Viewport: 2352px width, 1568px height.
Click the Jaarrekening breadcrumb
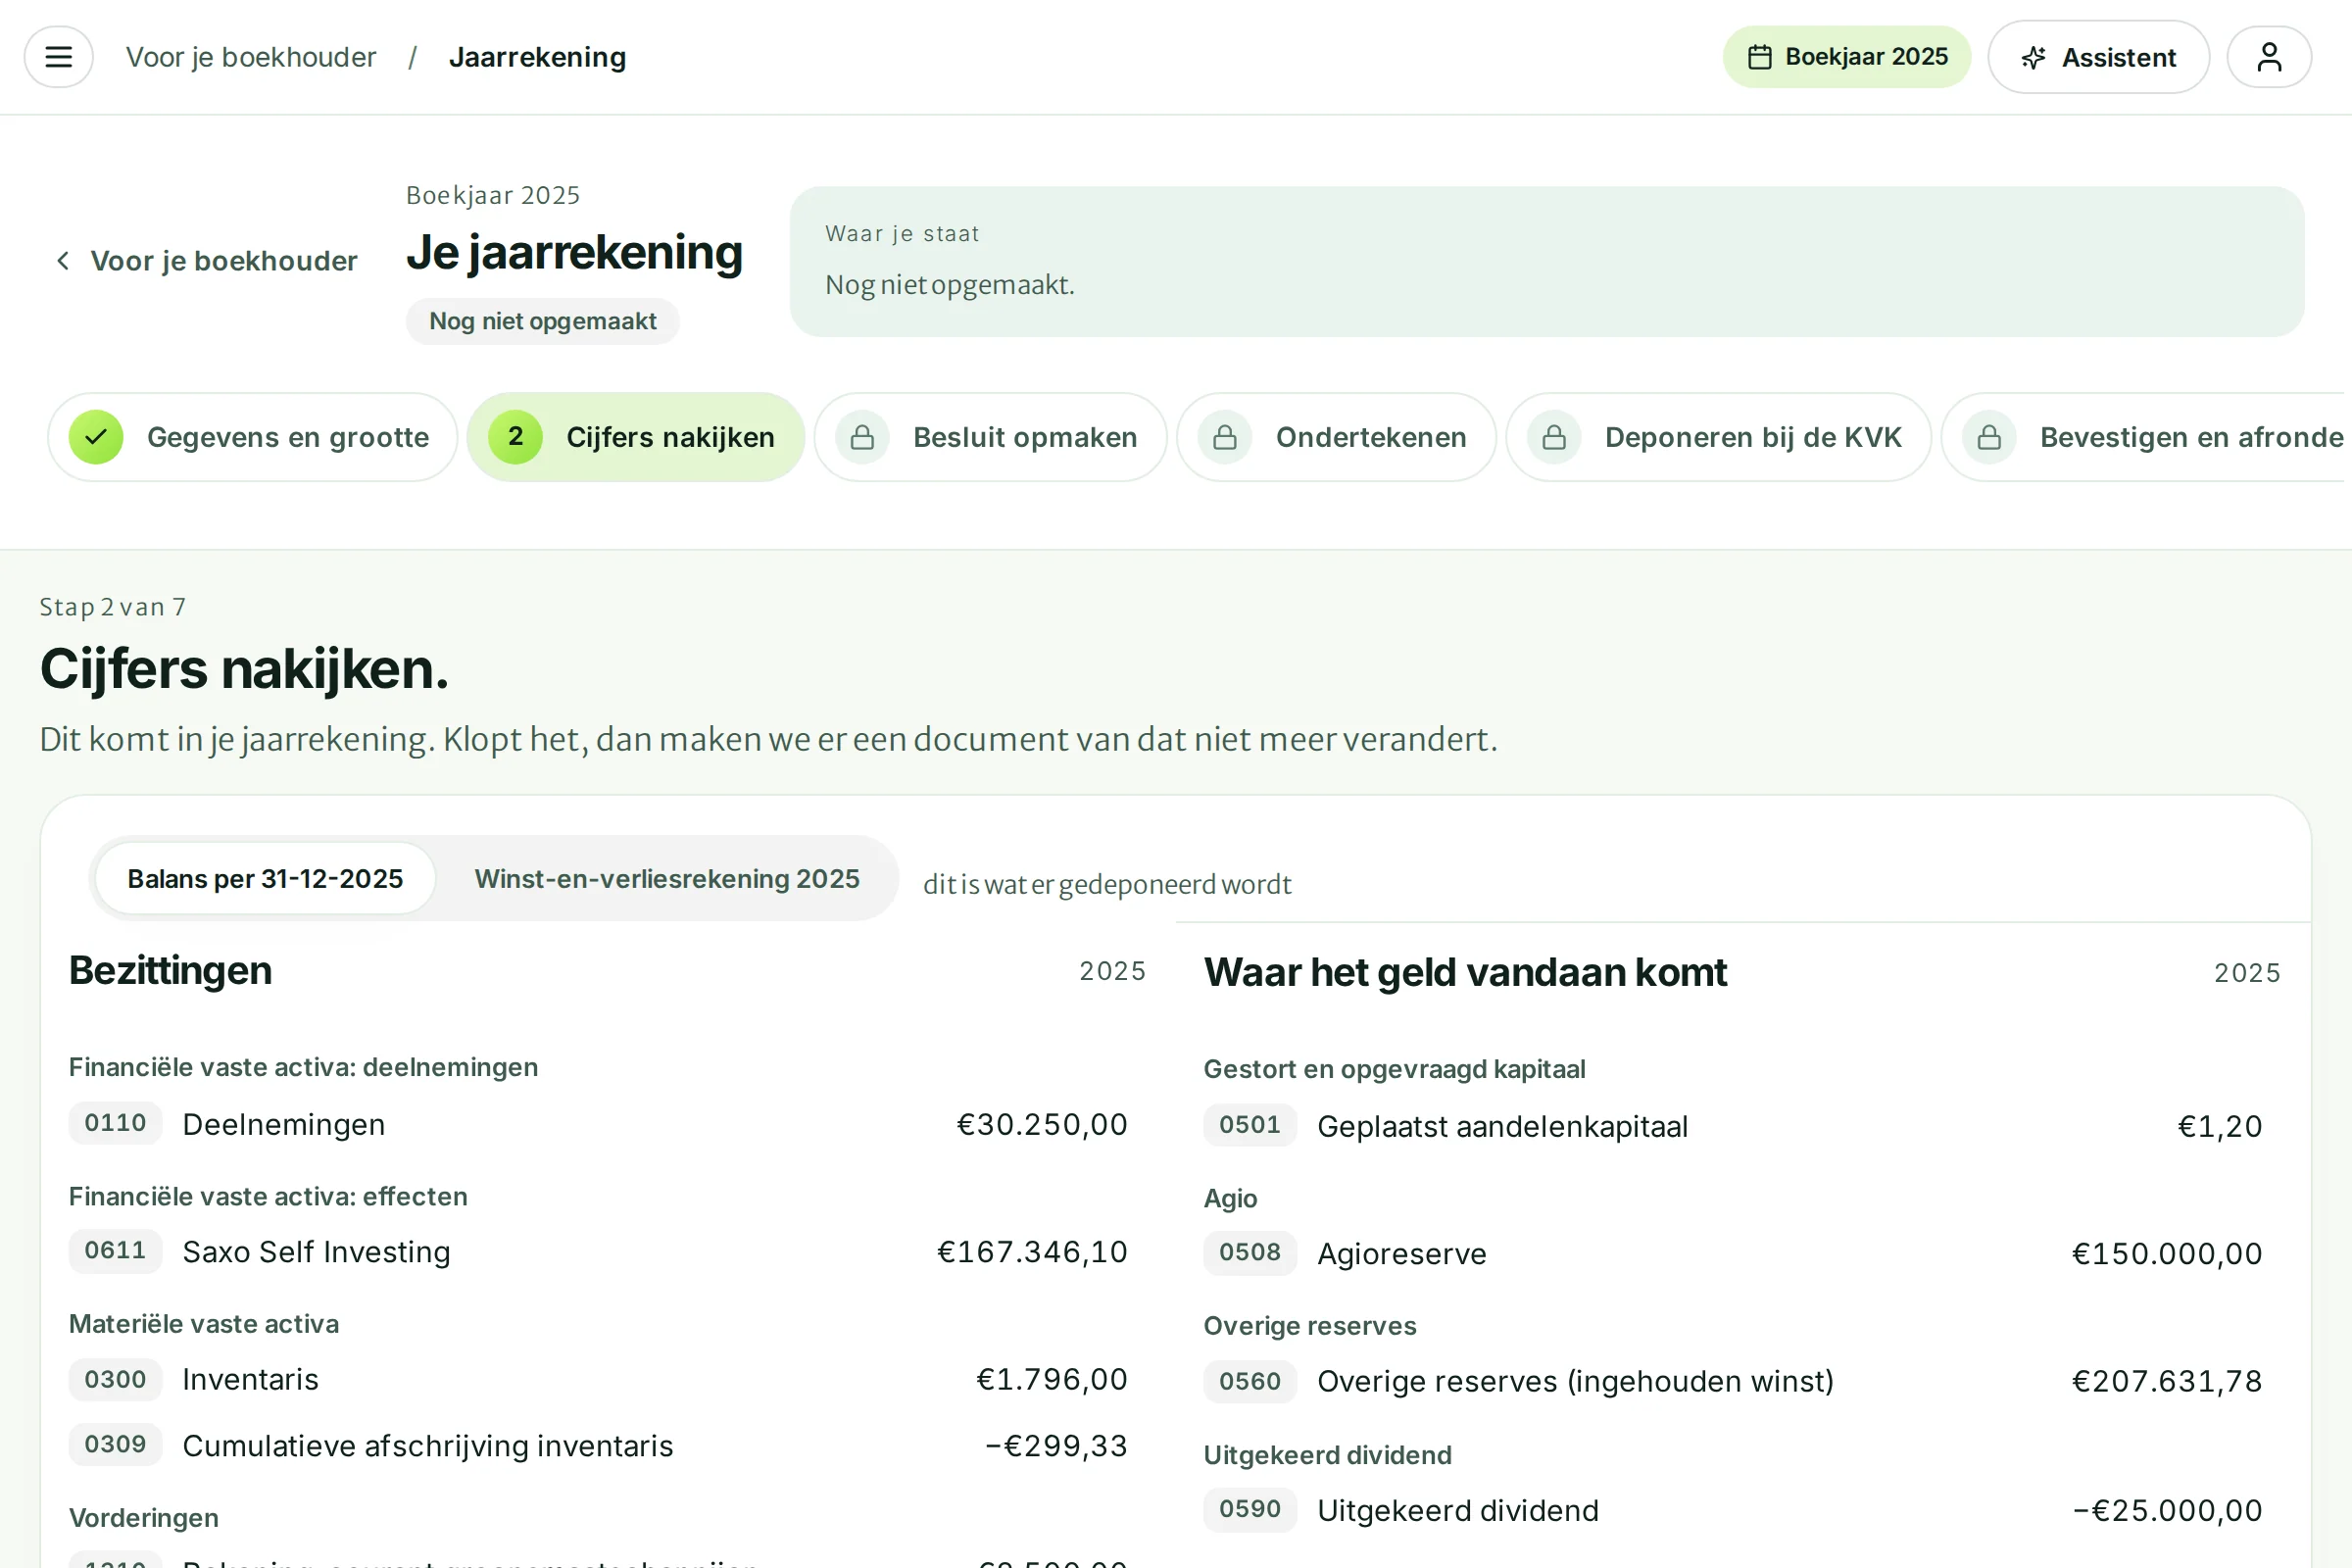[537, 57]
